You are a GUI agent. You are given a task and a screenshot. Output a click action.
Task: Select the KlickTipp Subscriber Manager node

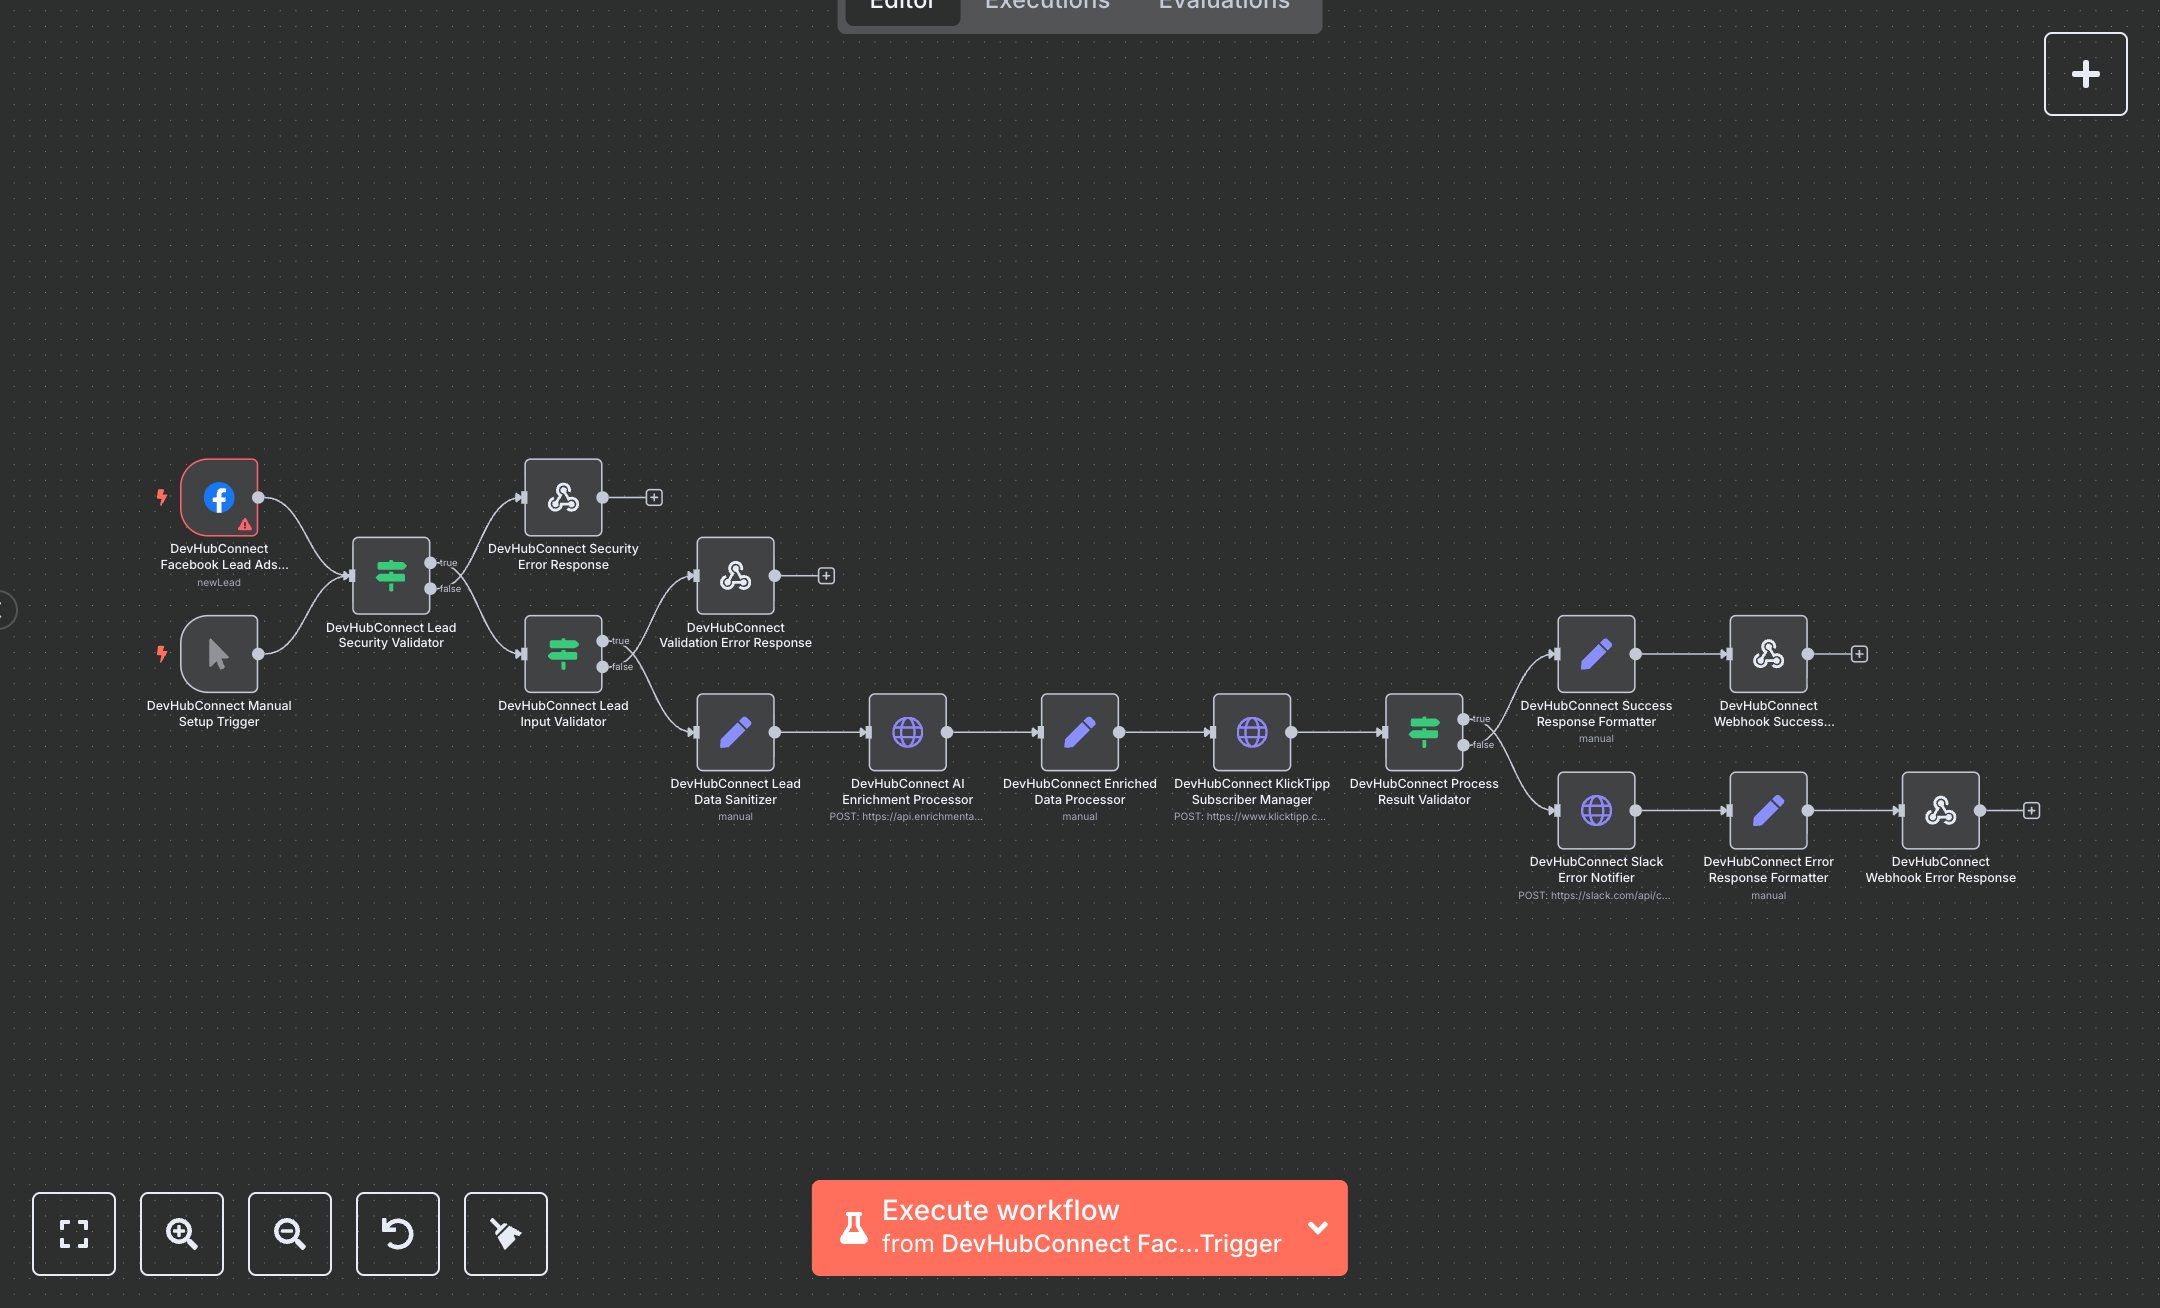pos(1251,732)
